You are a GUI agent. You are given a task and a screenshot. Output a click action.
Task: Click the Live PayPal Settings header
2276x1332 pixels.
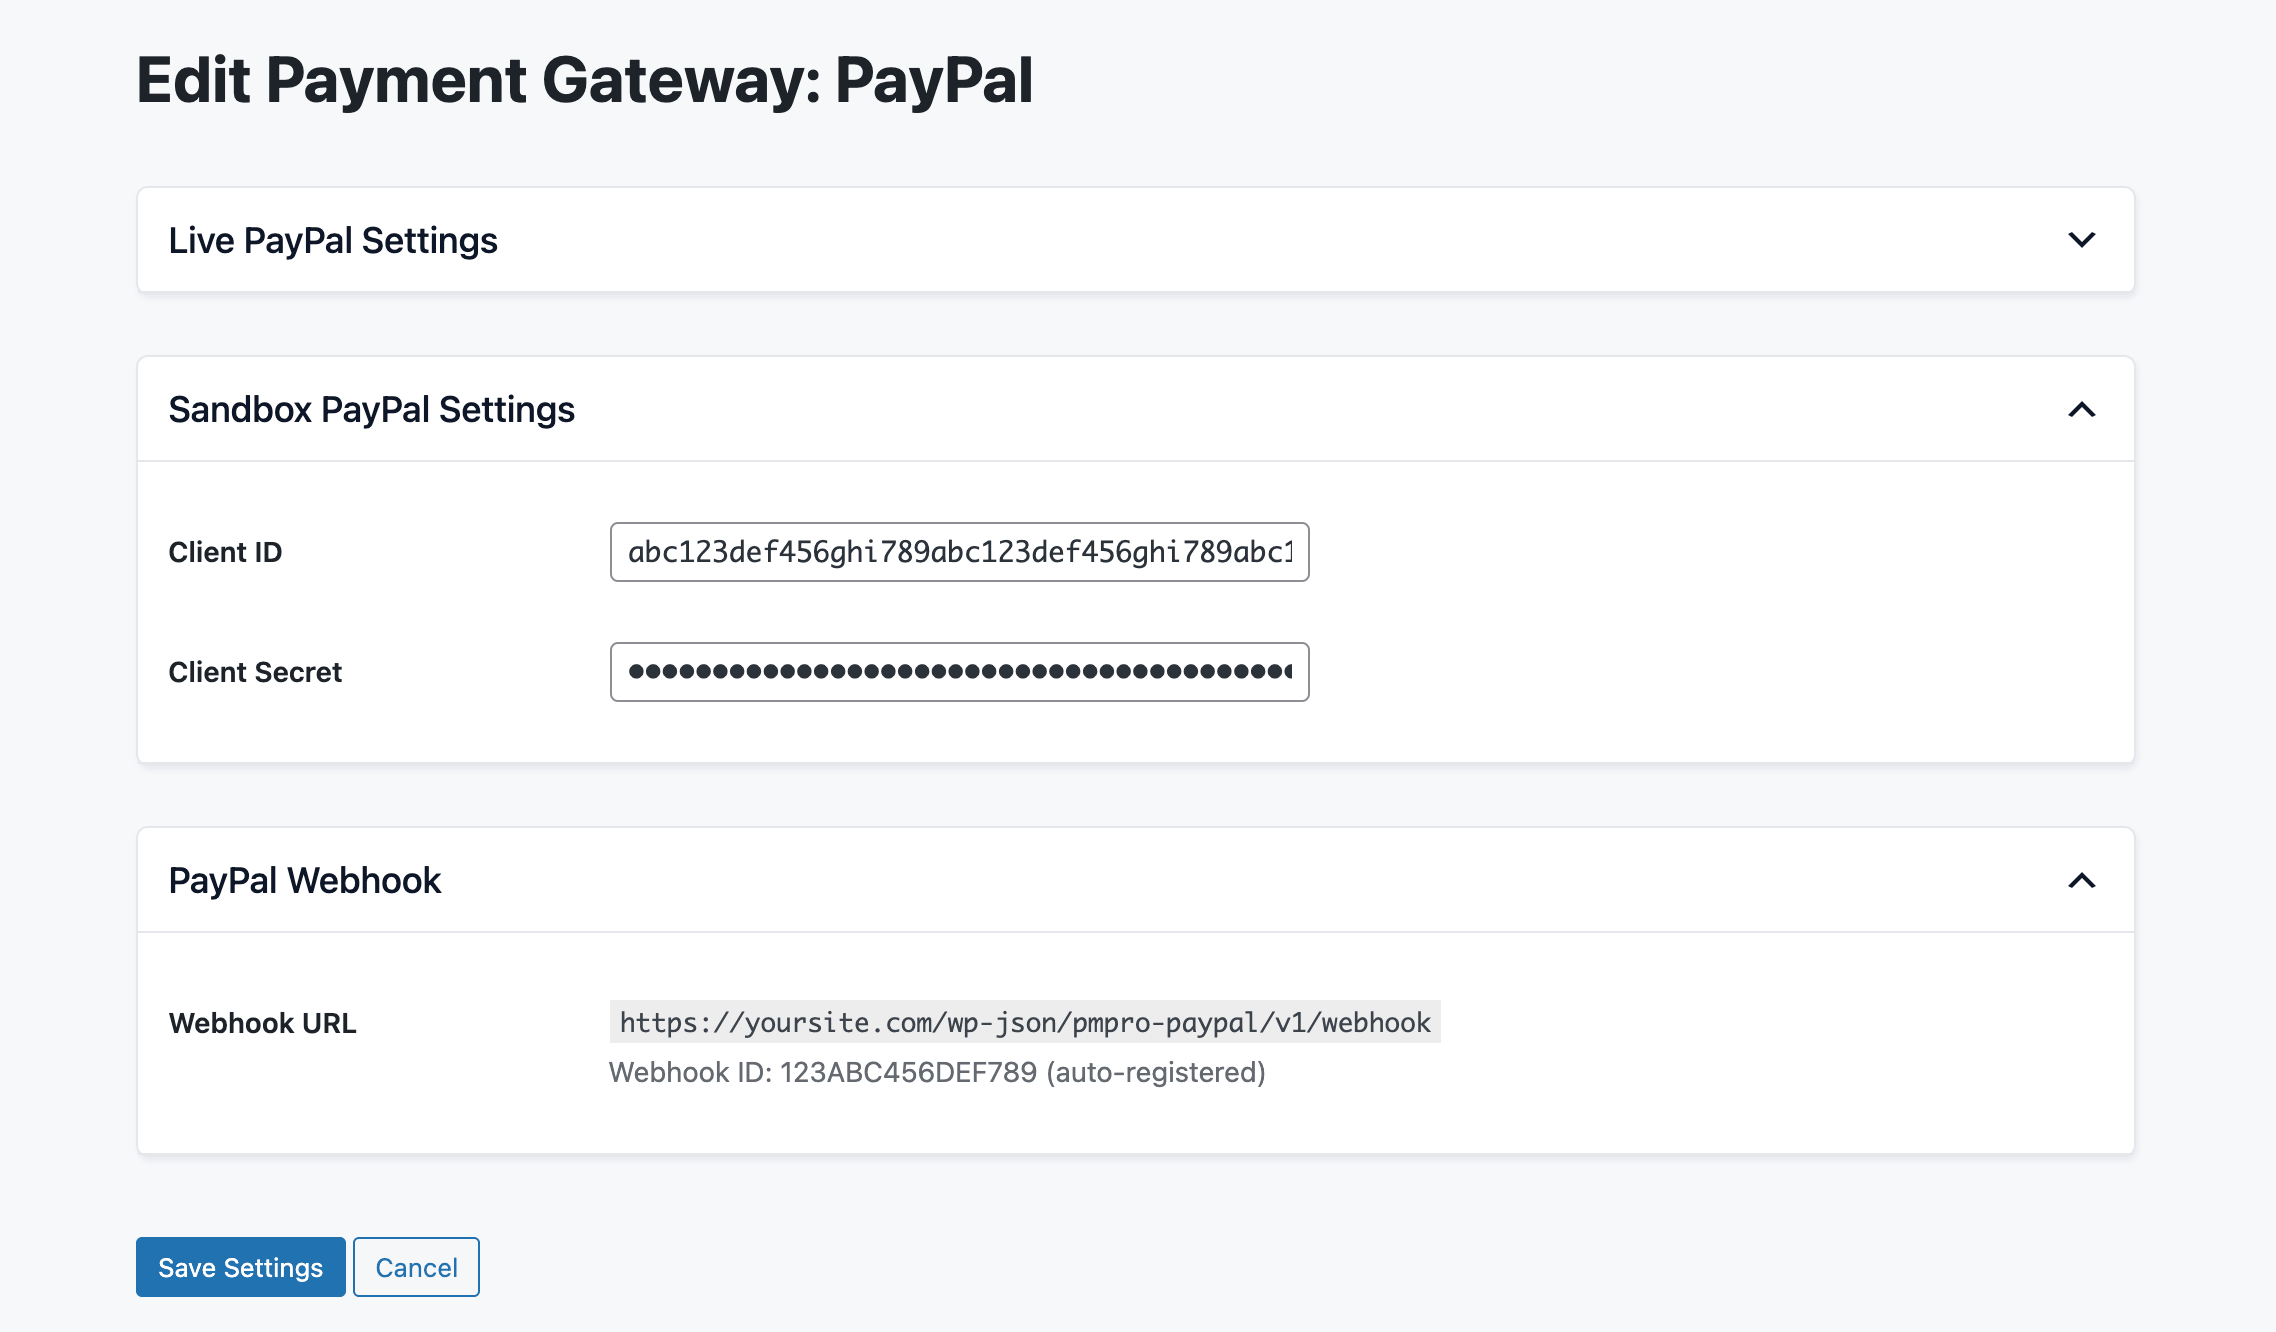pyautogui.click(x=333, y=240)
